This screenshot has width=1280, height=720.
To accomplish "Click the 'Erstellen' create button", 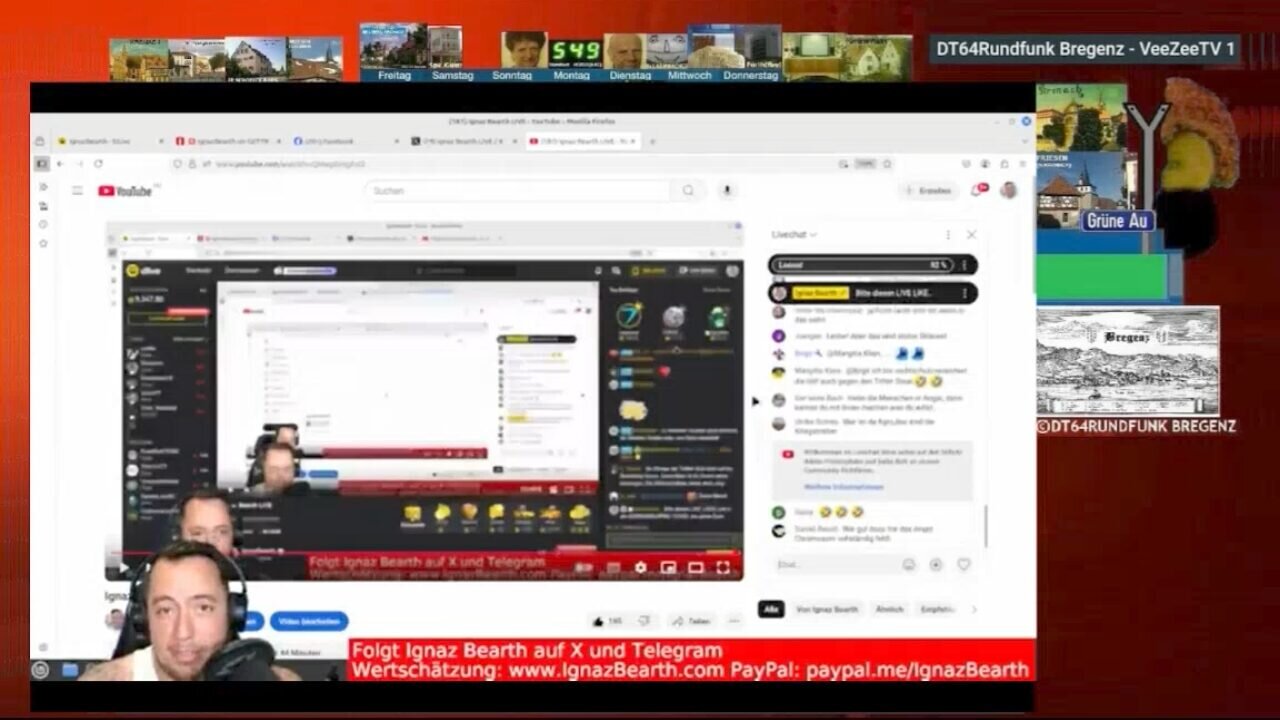I will [x=929, y=190].
